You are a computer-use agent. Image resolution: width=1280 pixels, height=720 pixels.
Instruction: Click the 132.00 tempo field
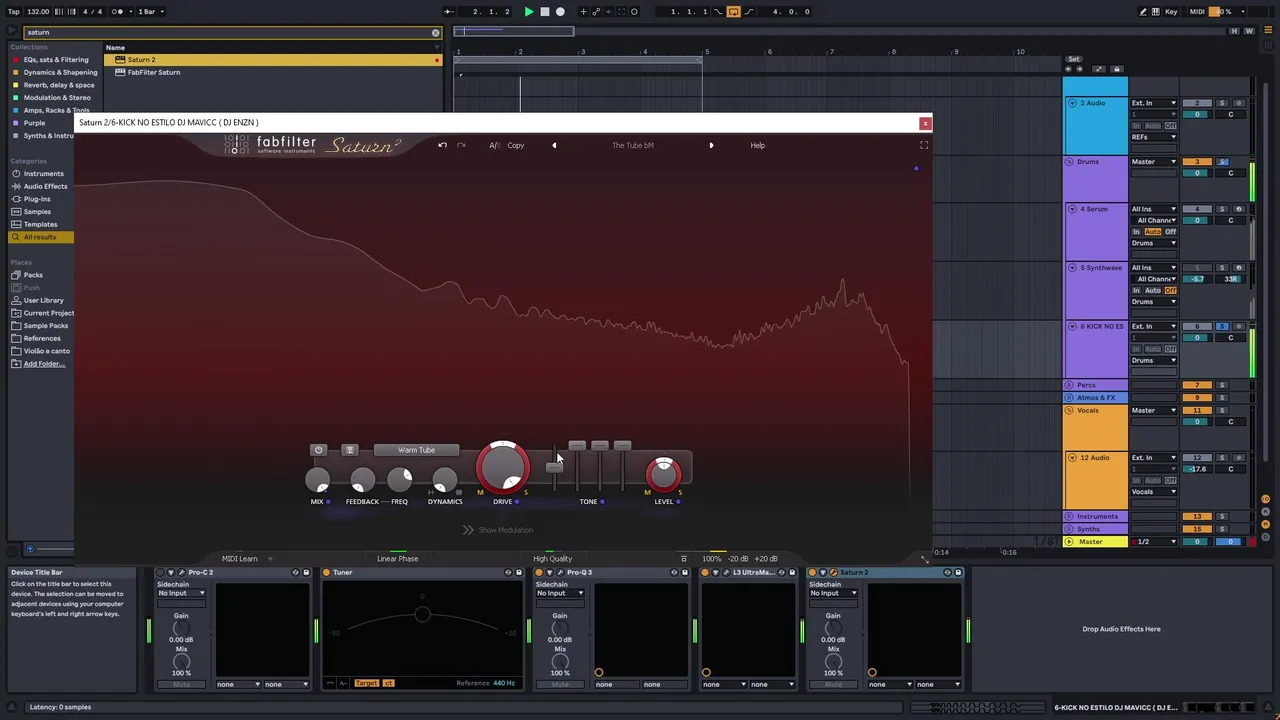click(x=38, y=12)
